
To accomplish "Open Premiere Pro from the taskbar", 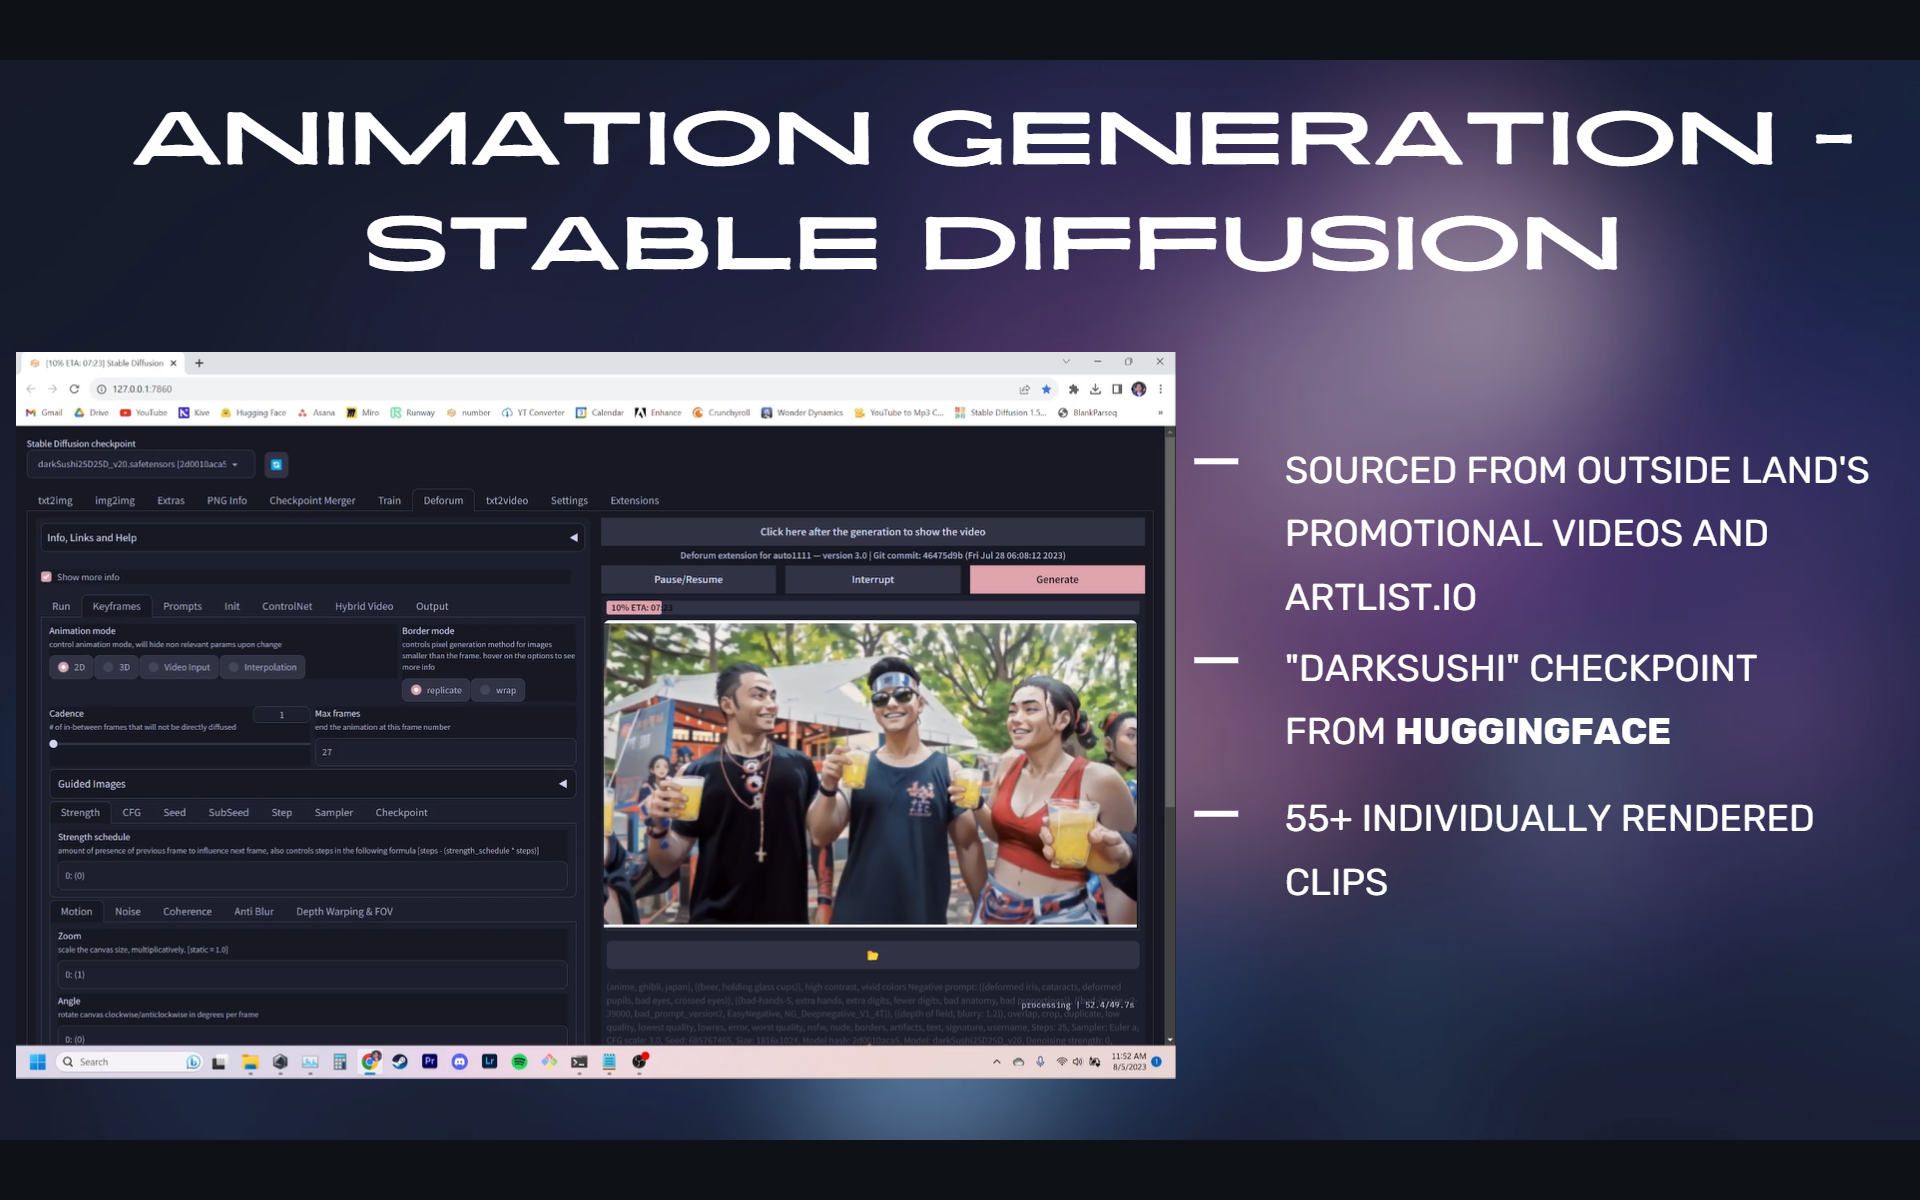I will coord(429,1062).
